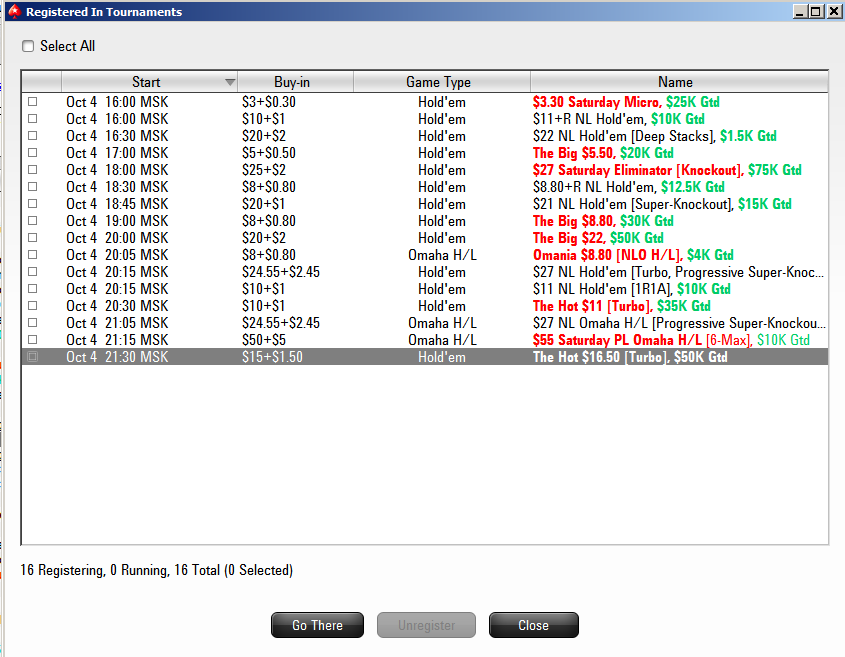Check the $3.30 Saturday Micro tournament row box
Image resolution: width=845 pixels, height=657 pixels.
33,101
